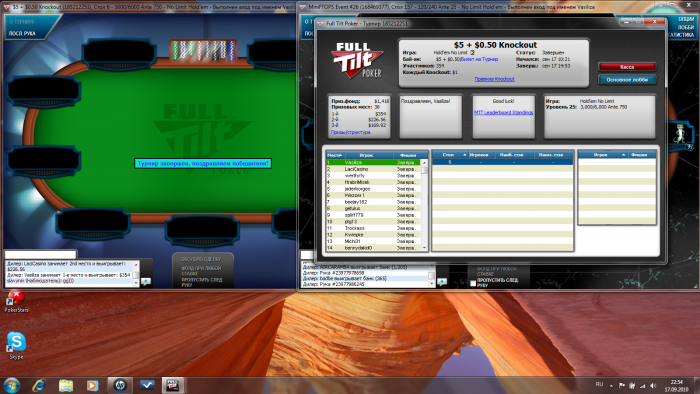Sort tables by Игроков column
700x394 pixels.
[479, 154]
